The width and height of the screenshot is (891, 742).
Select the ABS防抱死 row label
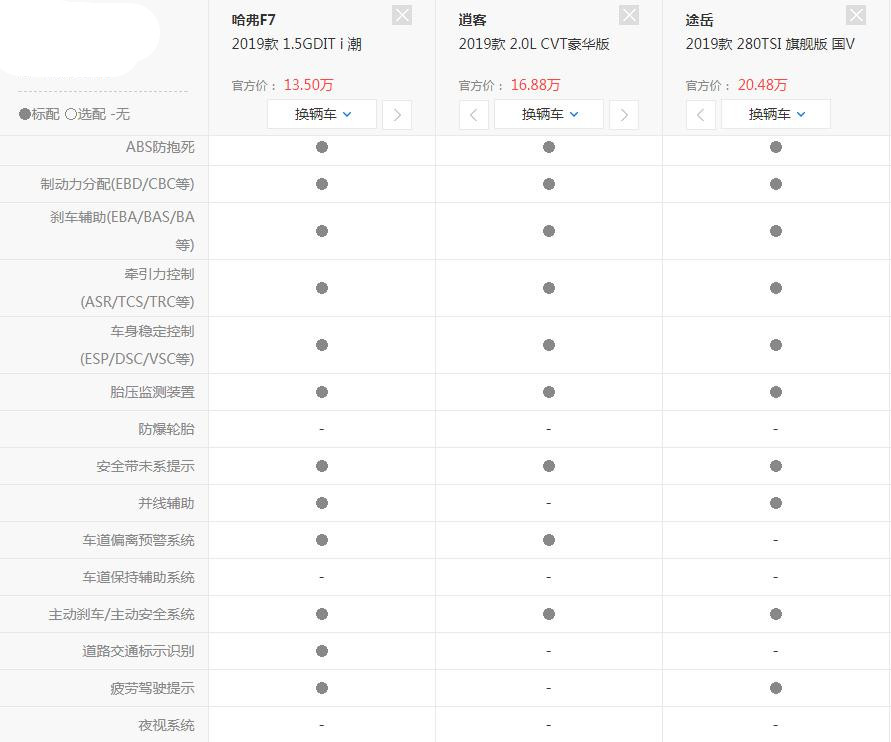[x=160, y=147]
